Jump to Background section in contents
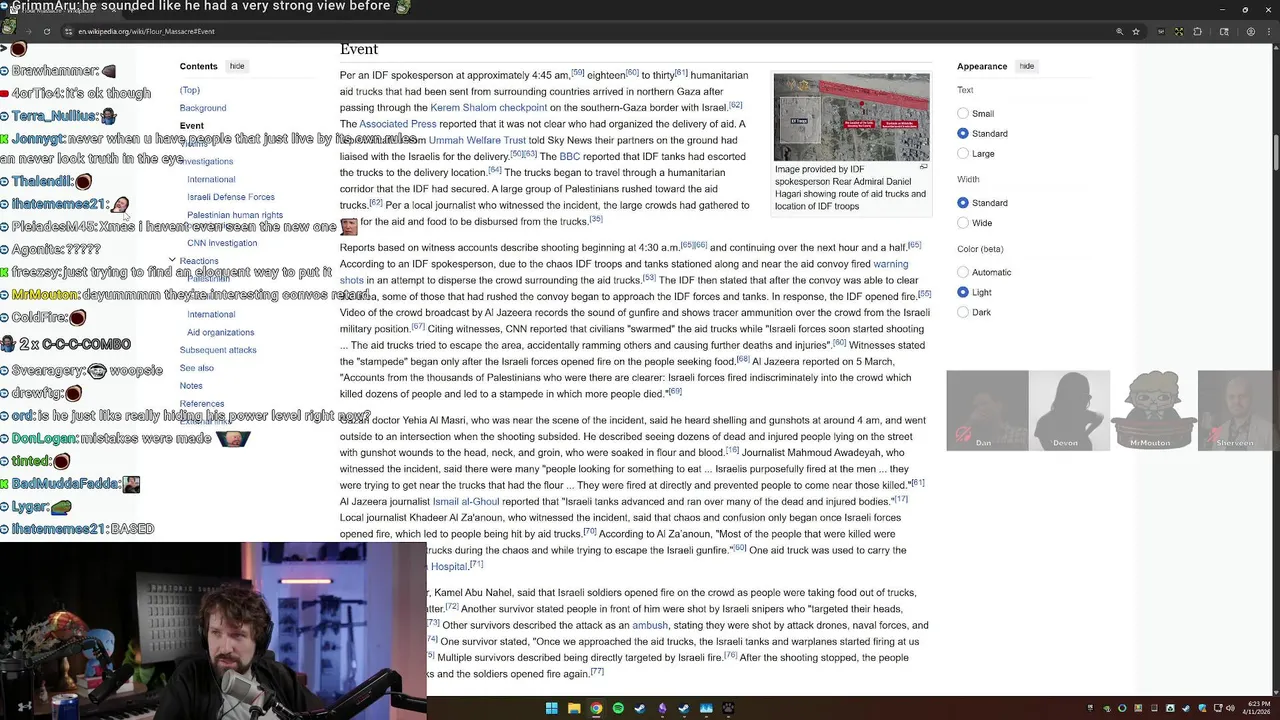The width and height of the screenshot is (1280, 720). (x=203, y=108)
